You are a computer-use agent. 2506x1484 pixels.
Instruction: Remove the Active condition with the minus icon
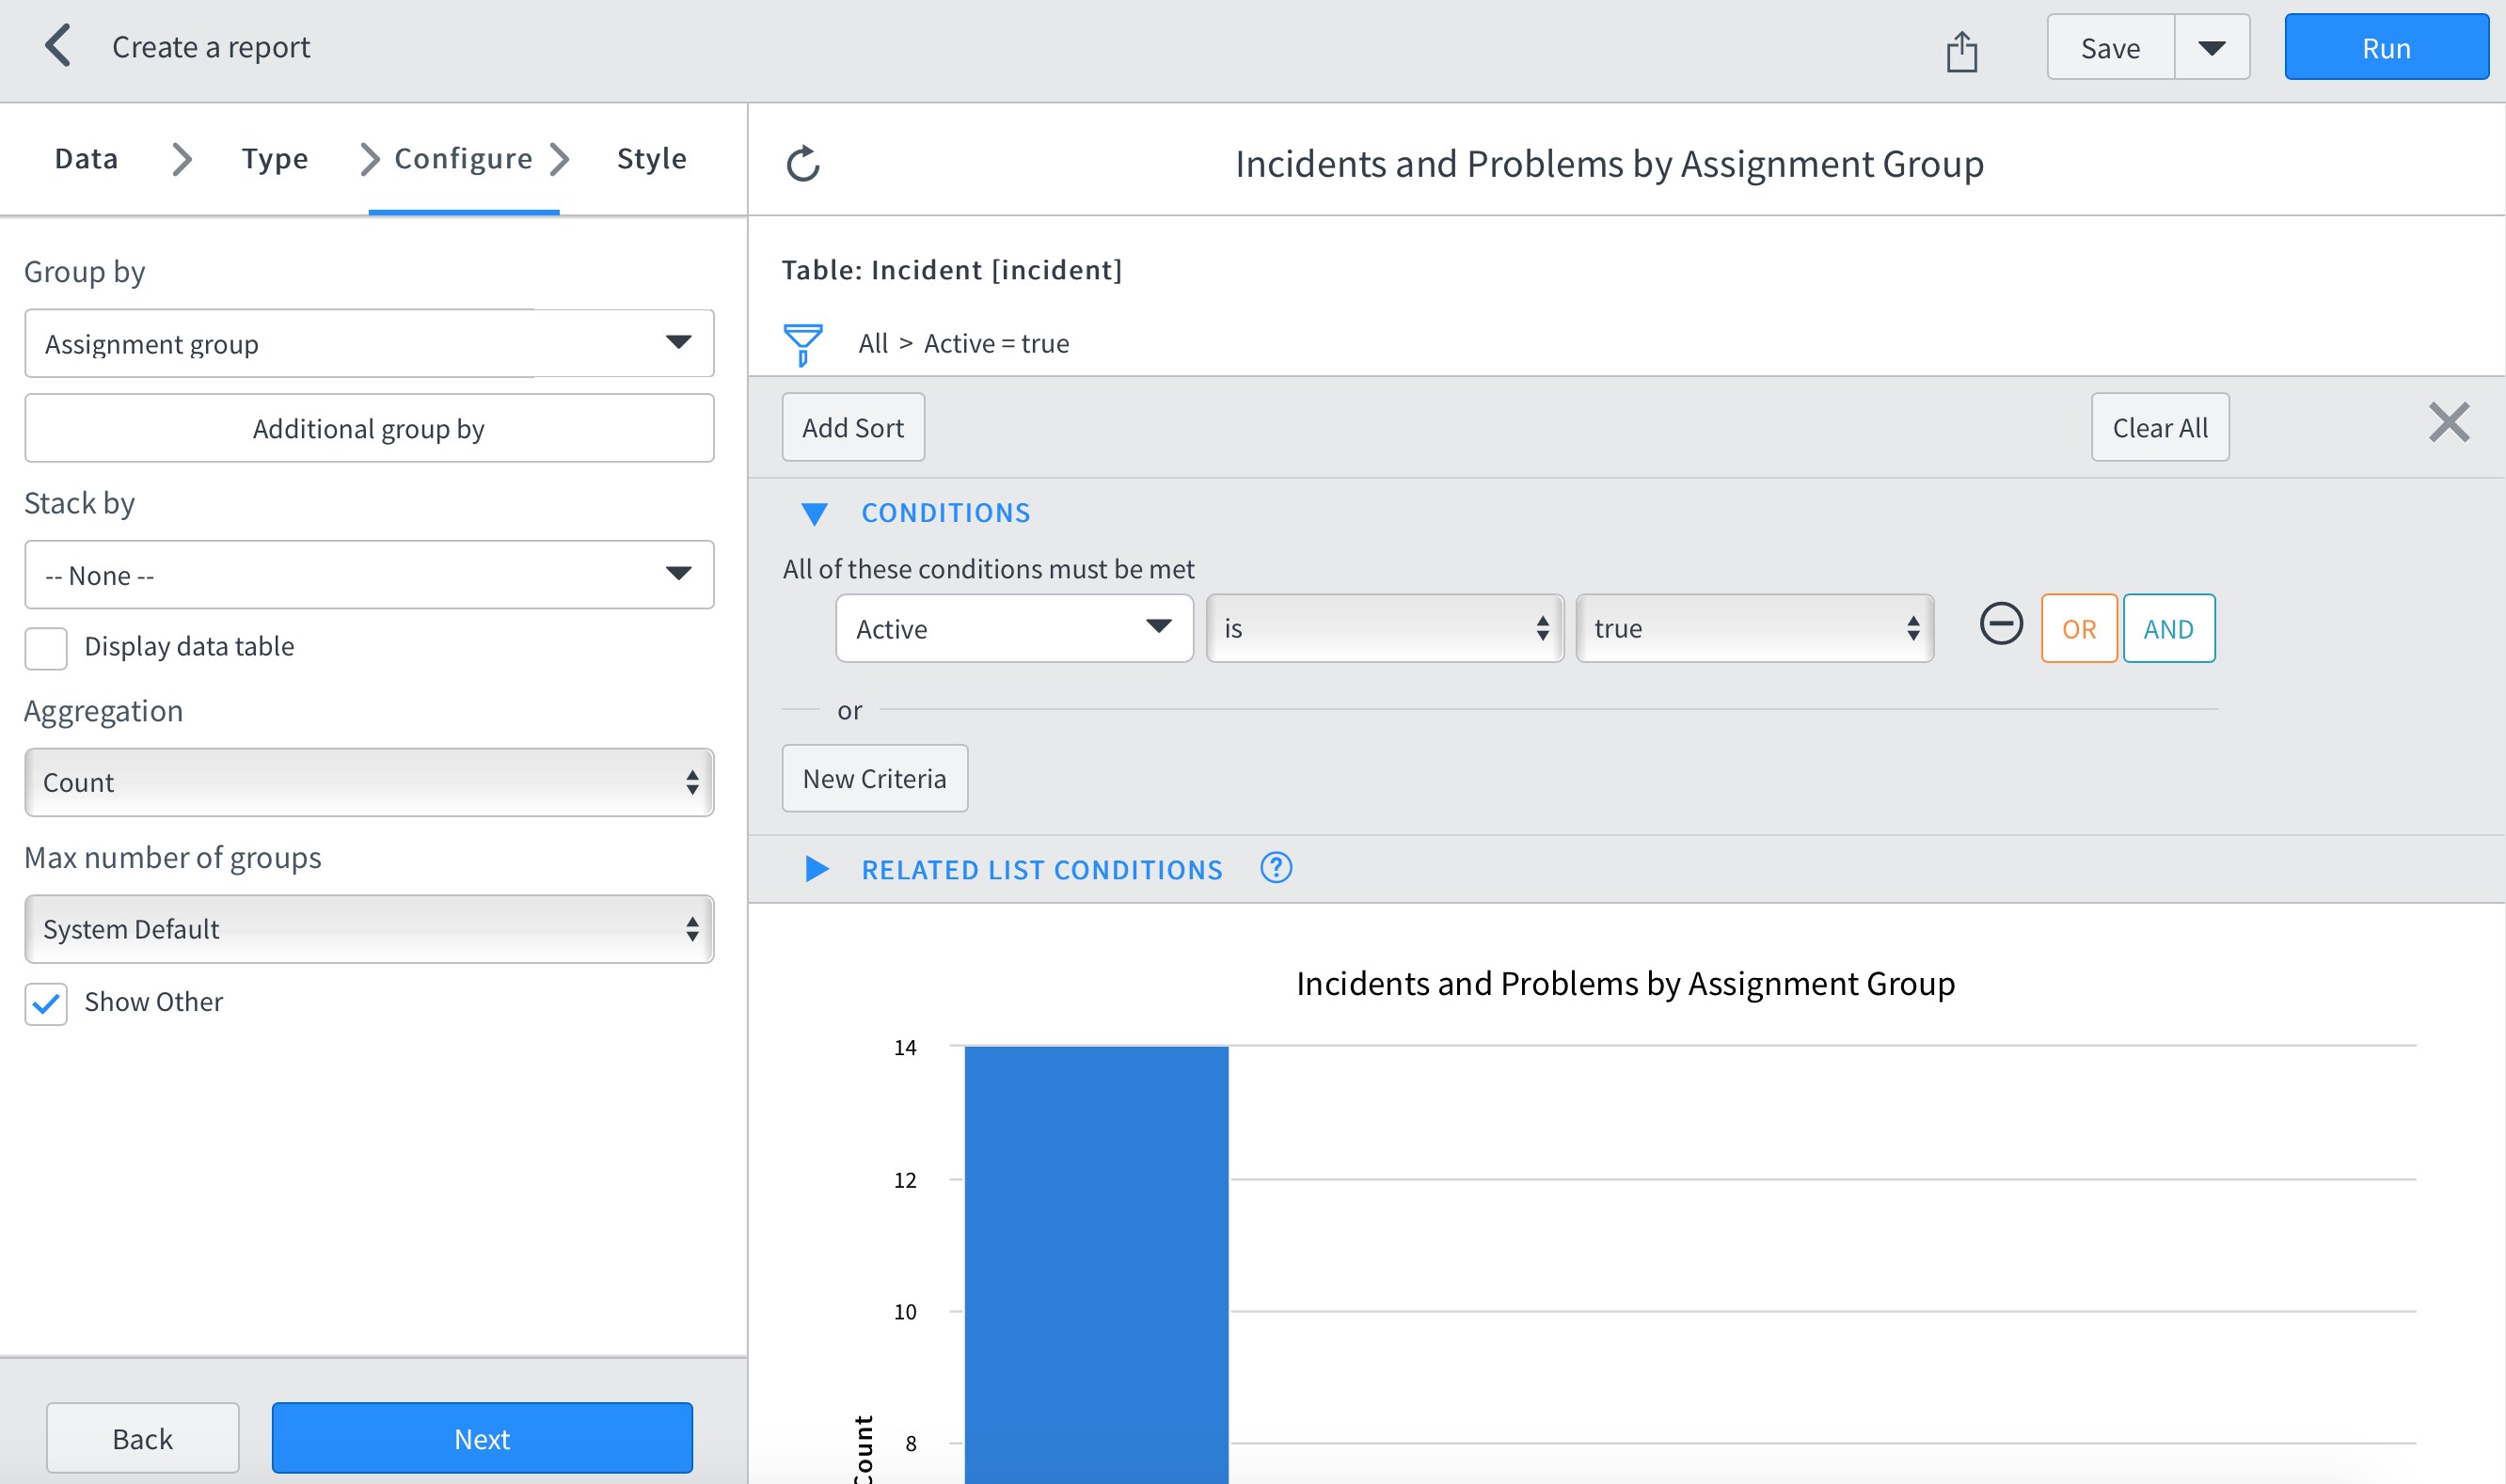click(x=2001, y=628)
